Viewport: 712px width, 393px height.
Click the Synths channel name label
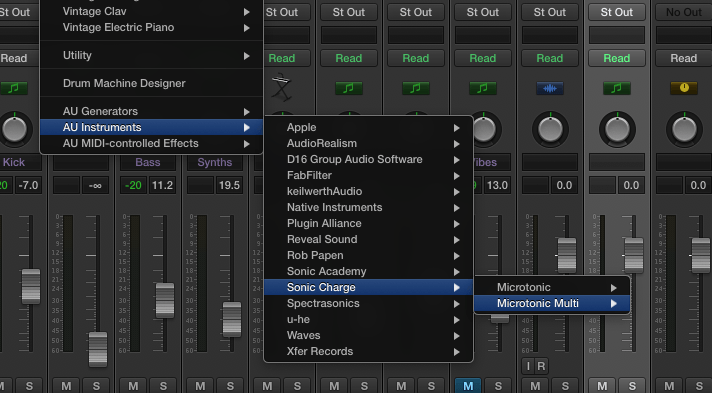click(x=215, y=162)
